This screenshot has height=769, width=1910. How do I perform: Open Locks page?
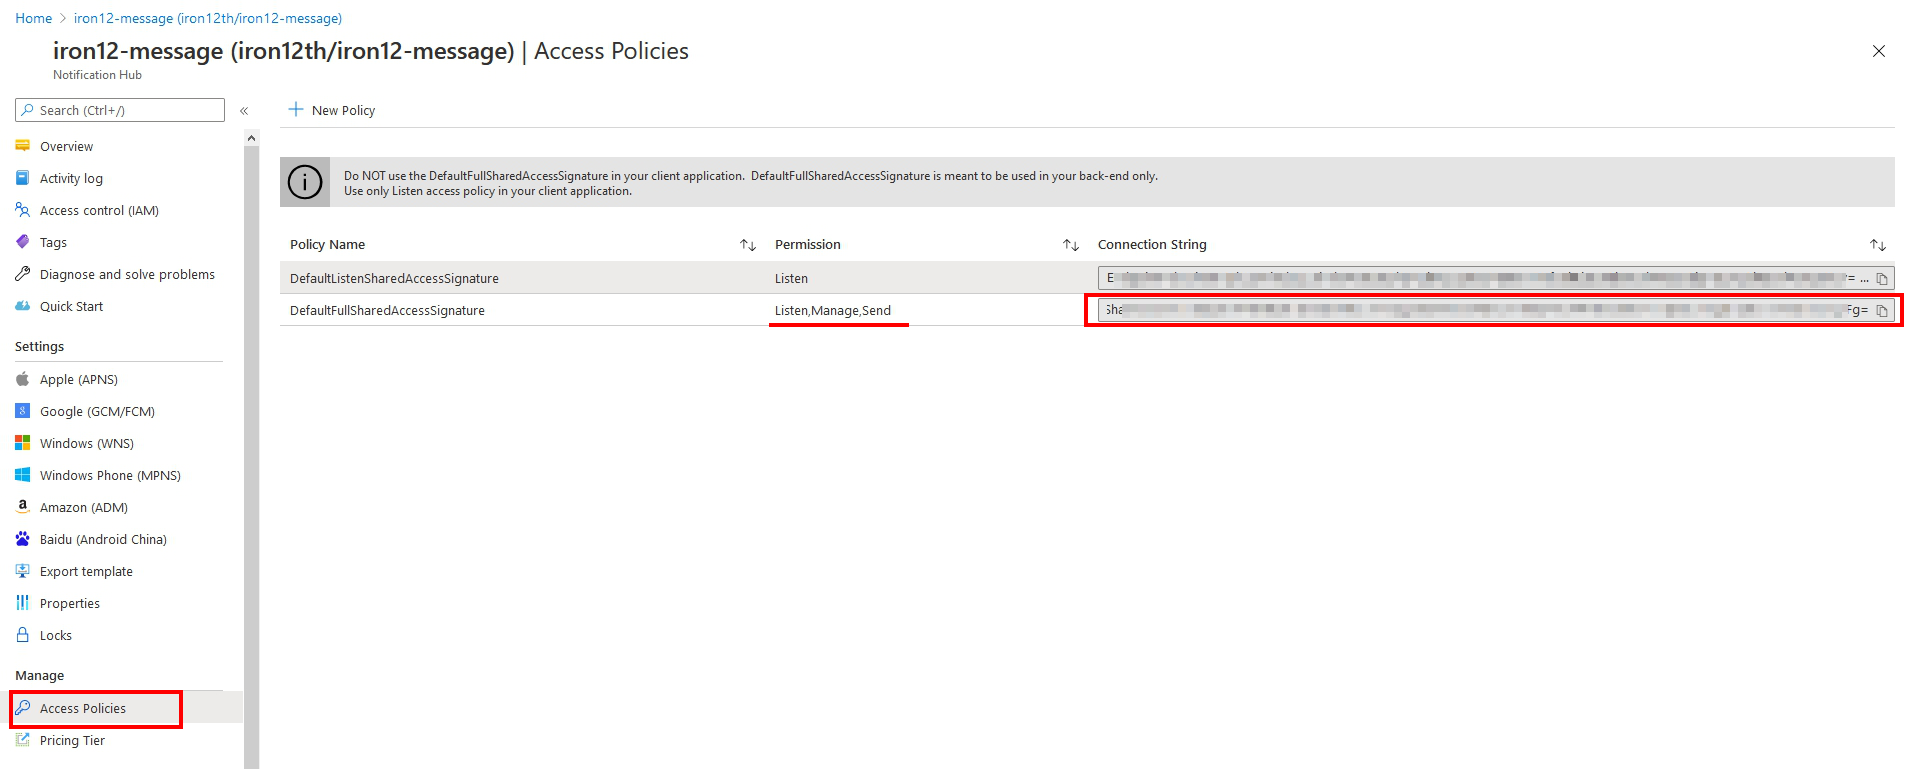56,635
